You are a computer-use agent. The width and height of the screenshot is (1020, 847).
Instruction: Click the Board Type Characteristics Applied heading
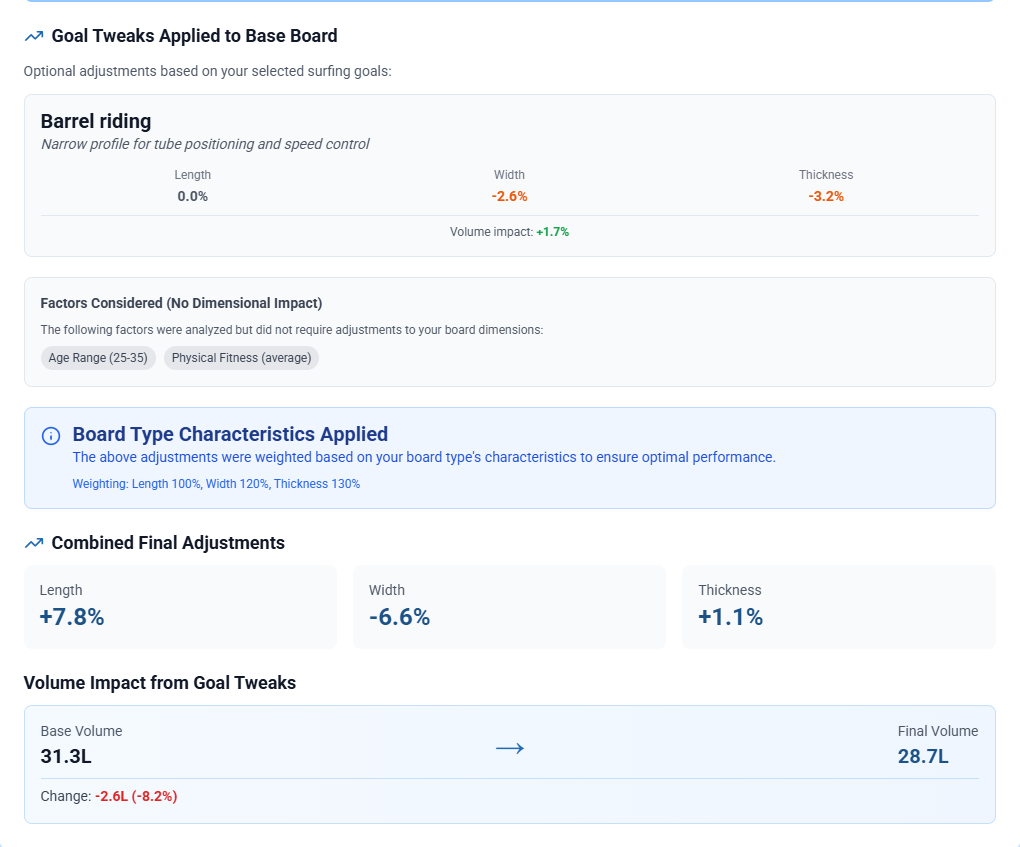[230, 434]
